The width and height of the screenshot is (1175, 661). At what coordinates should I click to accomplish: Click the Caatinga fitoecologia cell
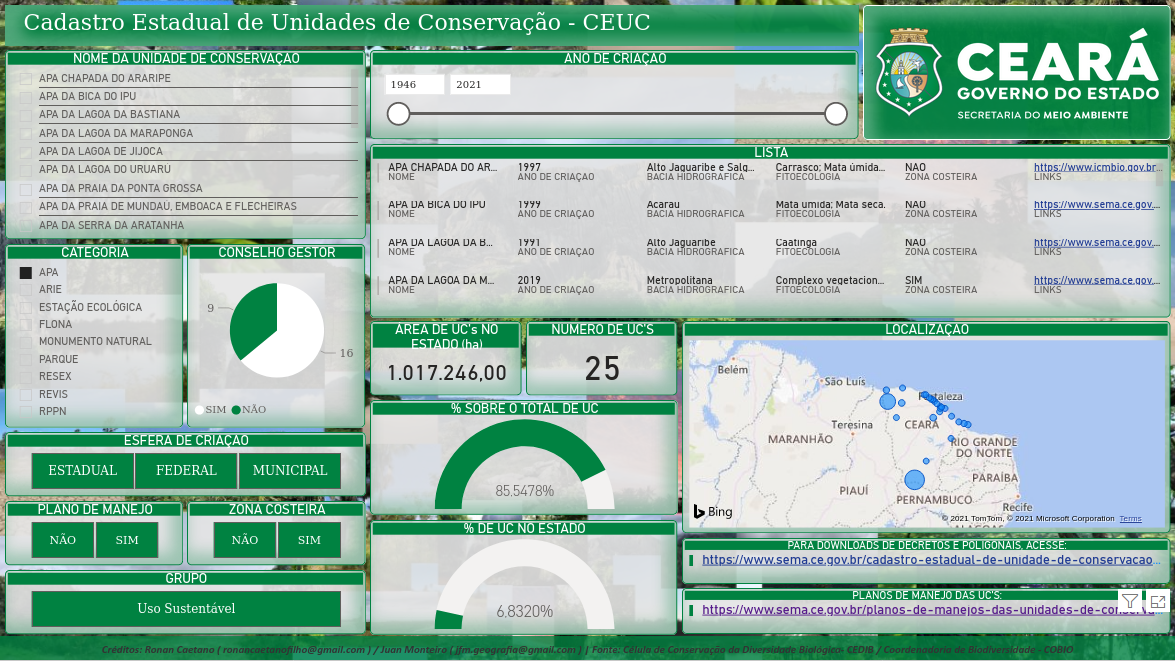(796, 242)
